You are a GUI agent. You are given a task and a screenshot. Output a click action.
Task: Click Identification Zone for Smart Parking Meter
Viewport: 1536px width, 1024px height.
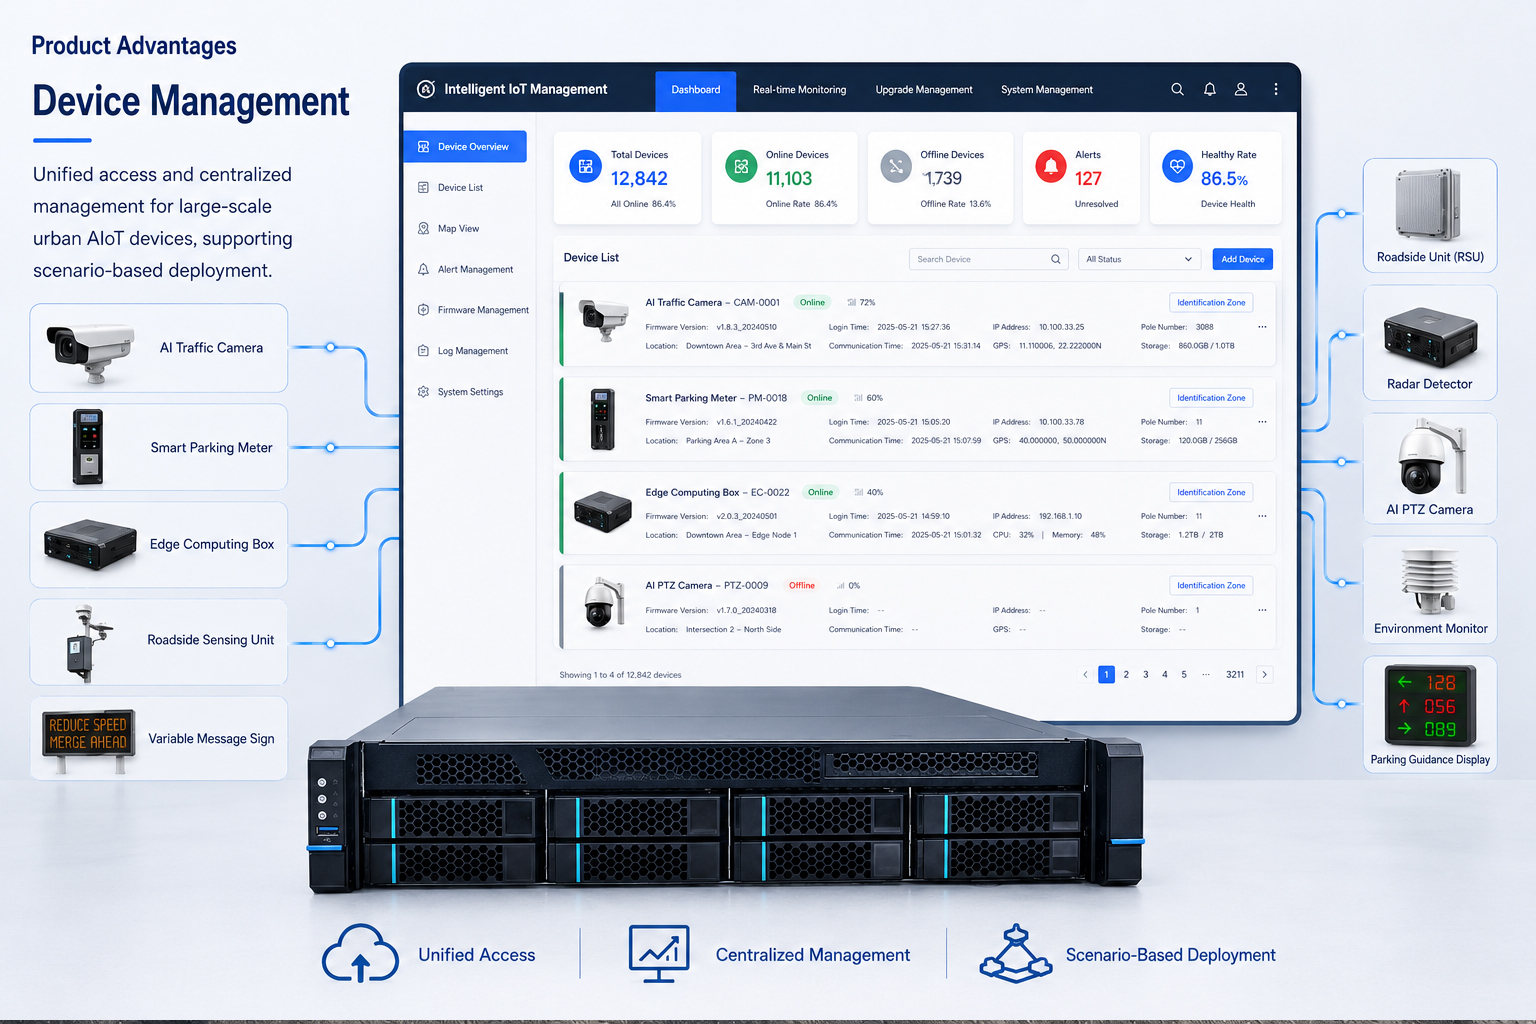pyautogui.click(x=1211, y=398)
